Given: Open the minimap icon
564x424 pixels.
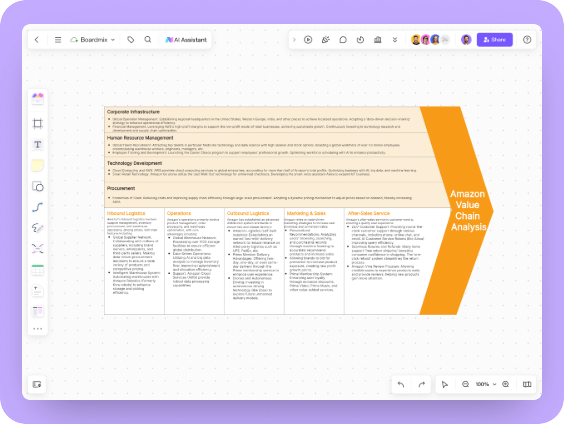Looking at the screenshot, I should [527, 384].
